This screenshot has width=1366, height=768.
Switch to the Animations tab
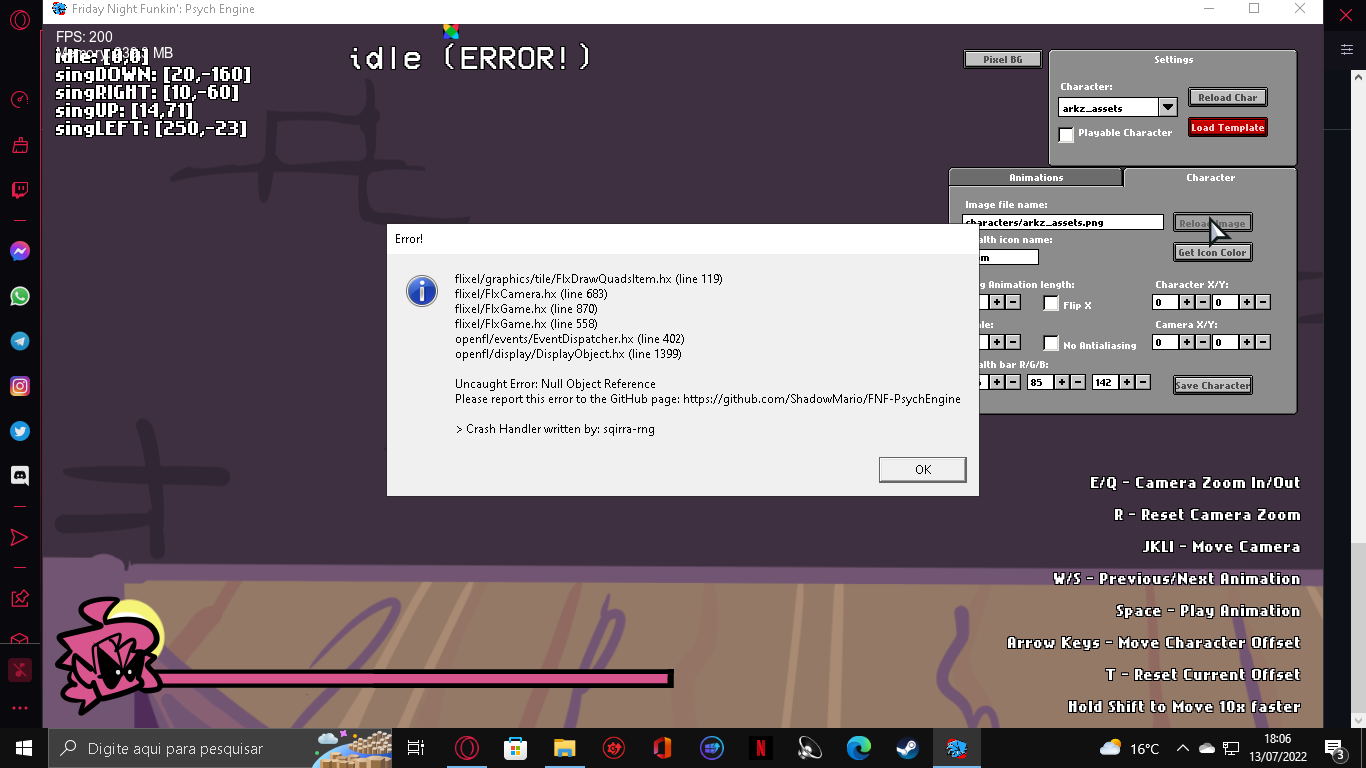[x=1035, y=177]
